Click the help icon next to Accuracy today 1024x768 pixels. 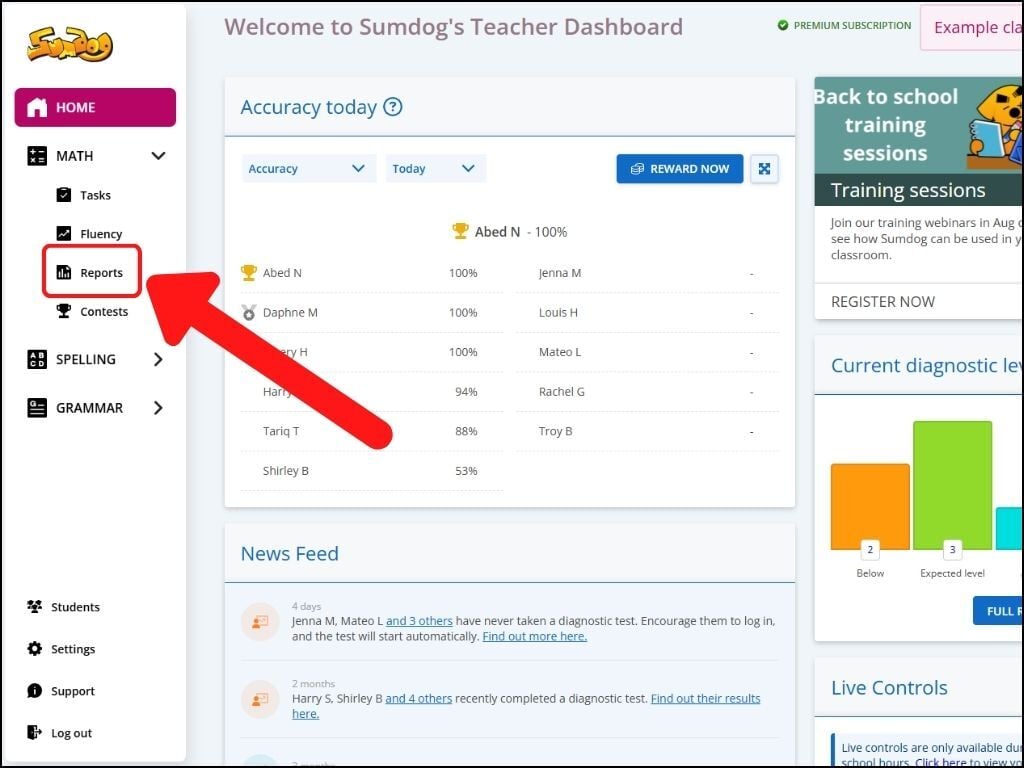pos(393,106)
